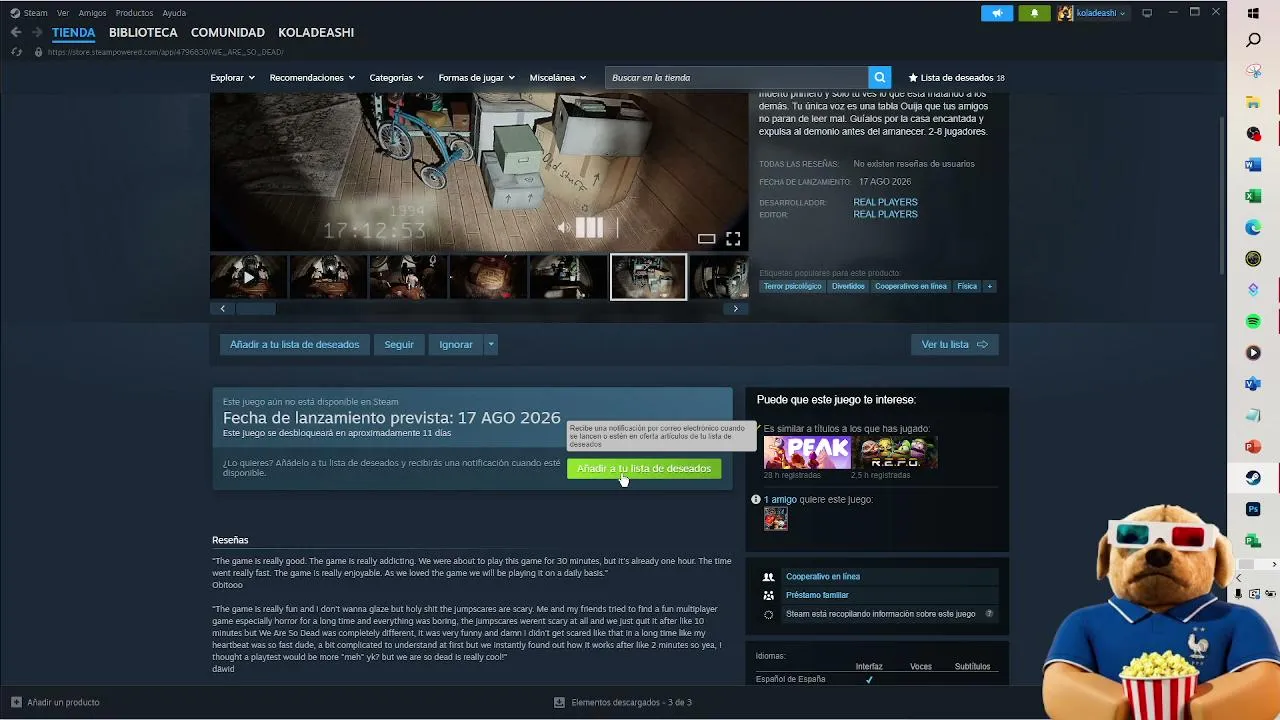Open the Cooperativos en línea tag

(910, 286)
